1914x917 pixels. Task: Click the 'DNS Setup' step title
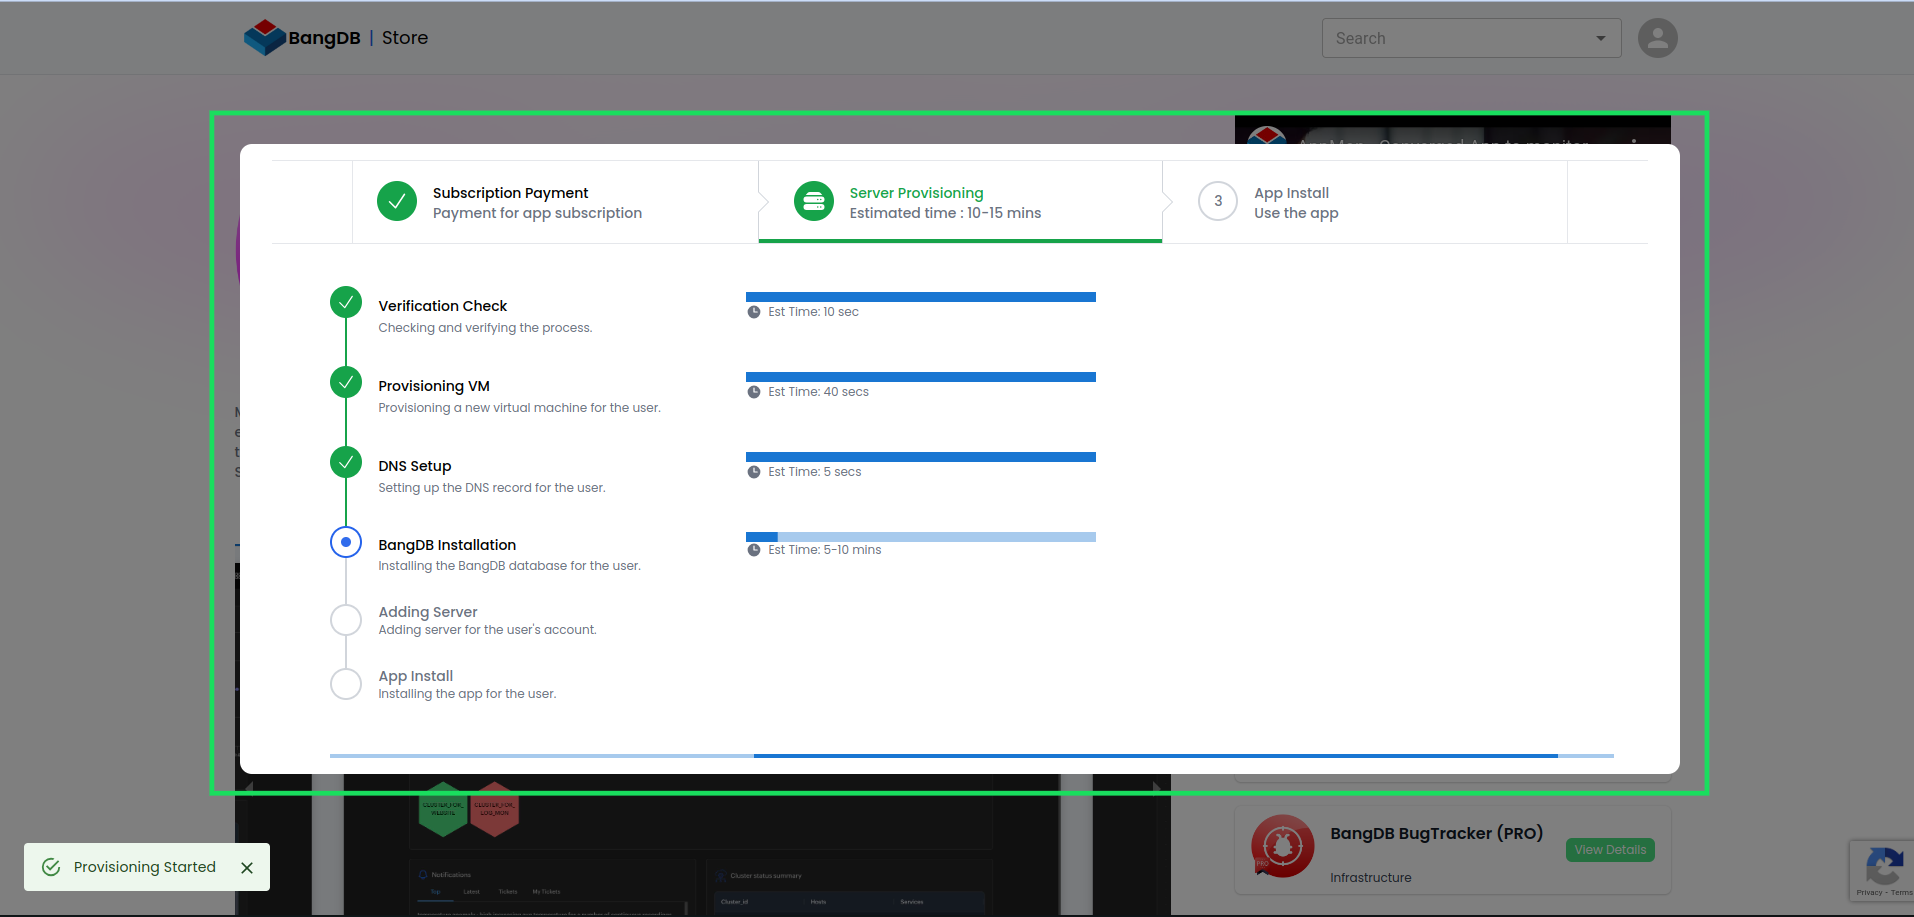click(415, 466)
